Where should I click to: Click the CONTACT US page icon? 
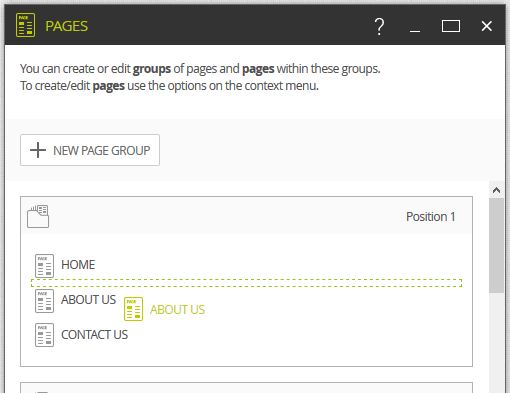coord(44,335)
